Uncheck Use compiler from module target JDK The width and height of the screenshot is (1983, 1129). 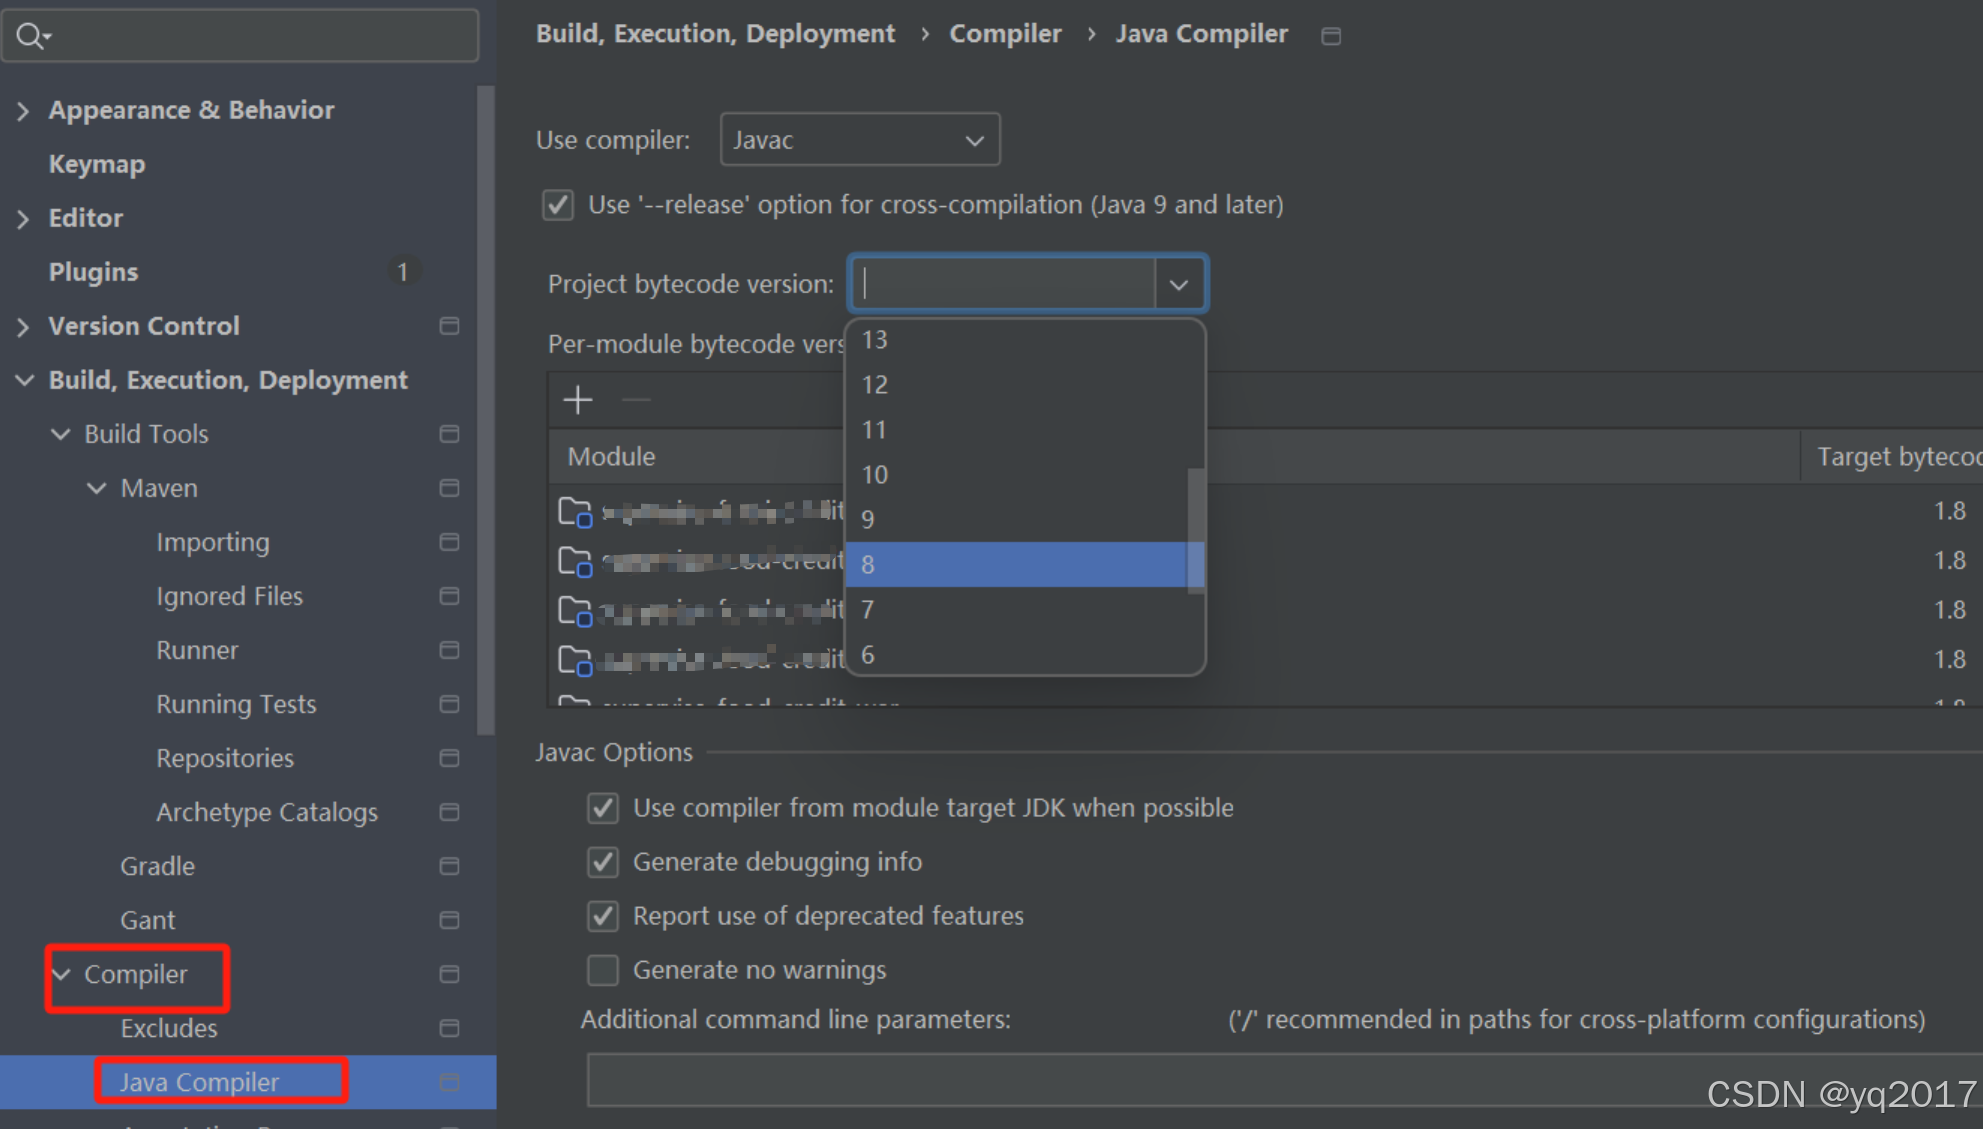pyautogui.click(x=603, y=808)
